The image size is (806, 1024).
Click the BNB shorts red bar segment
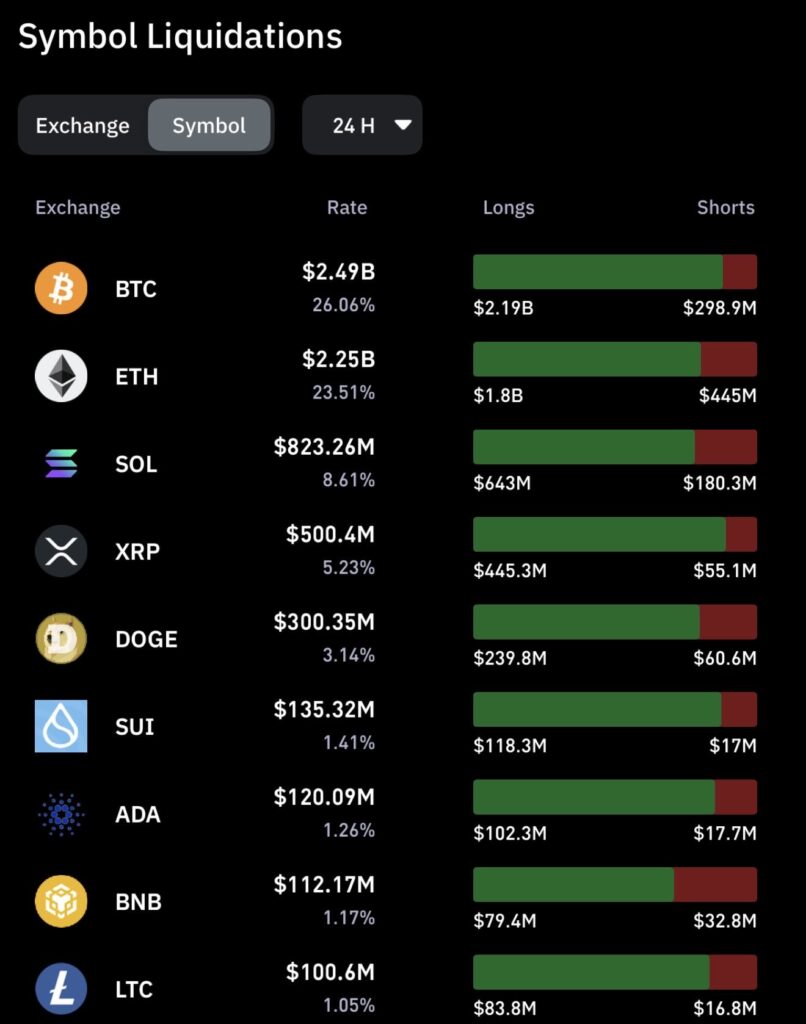pos(715,884)
